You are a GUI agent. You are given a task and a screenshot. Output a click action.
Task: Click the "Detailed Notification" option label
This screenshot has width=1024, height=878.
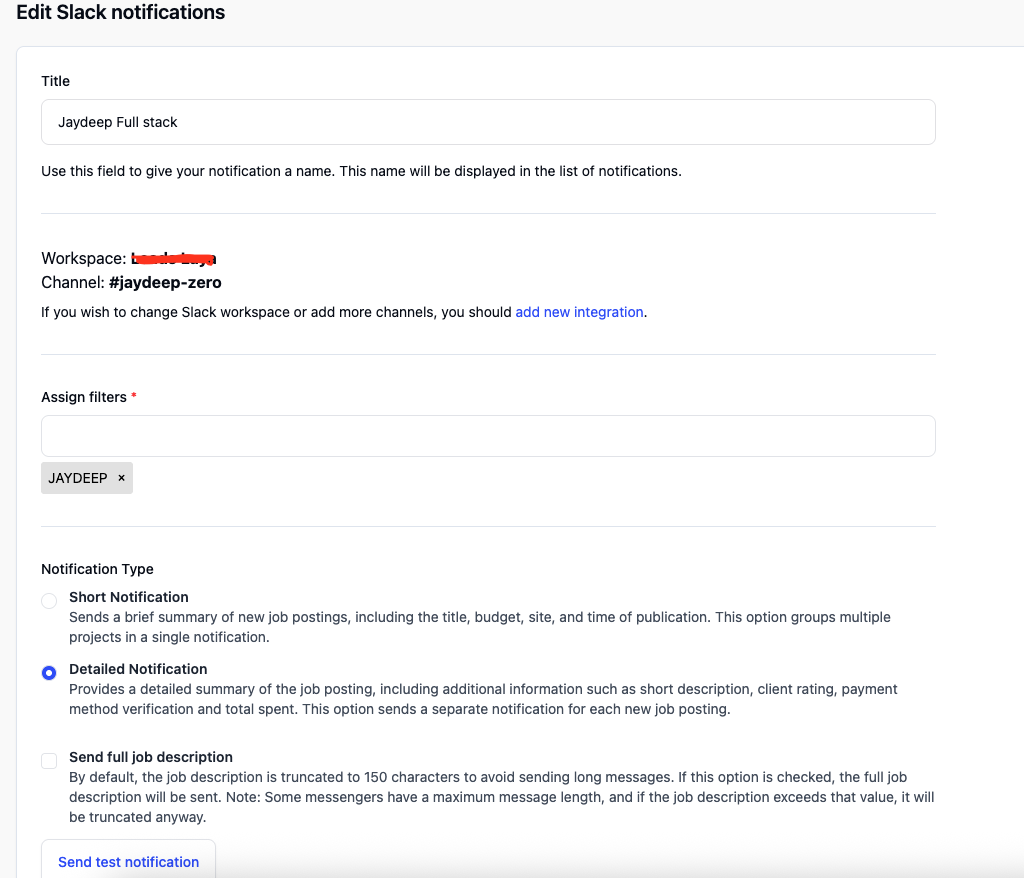[x=138, y=669]
